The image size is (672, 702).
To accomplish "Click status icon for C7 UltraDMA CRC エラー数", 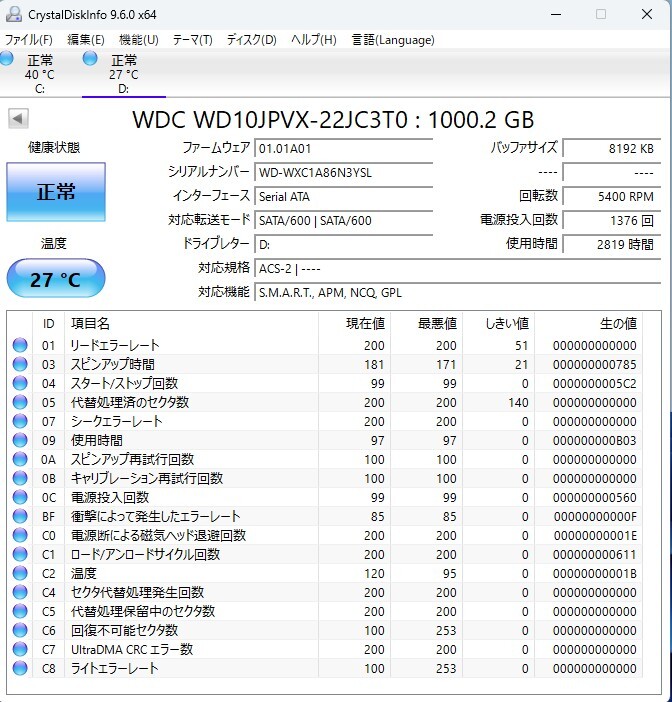I will 20,649.
